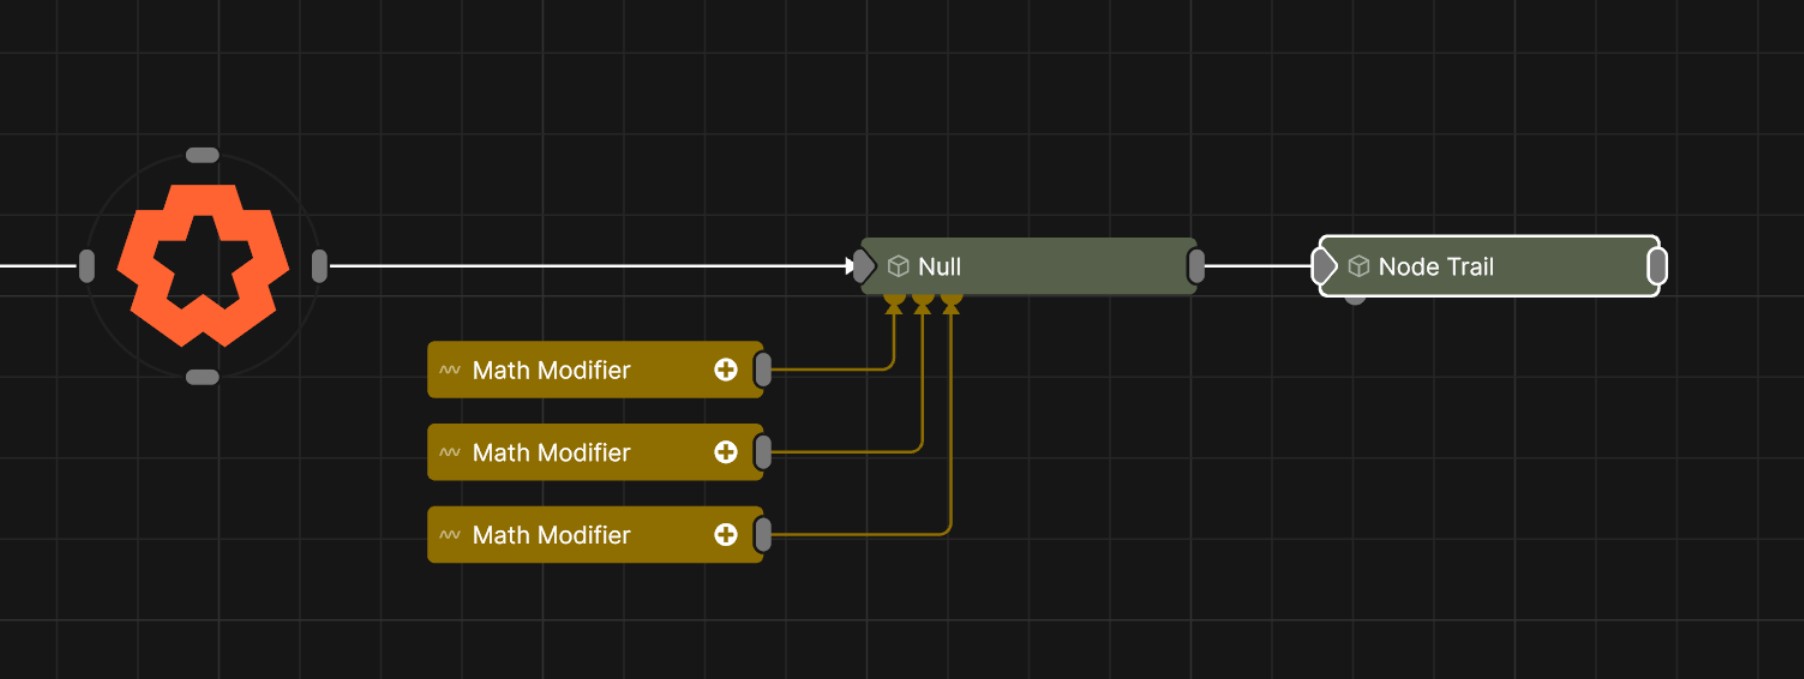Select the Null node by its label
The width and height of the screenshot is (1804, 679).
pyautogui.click(x=939, y=267)
